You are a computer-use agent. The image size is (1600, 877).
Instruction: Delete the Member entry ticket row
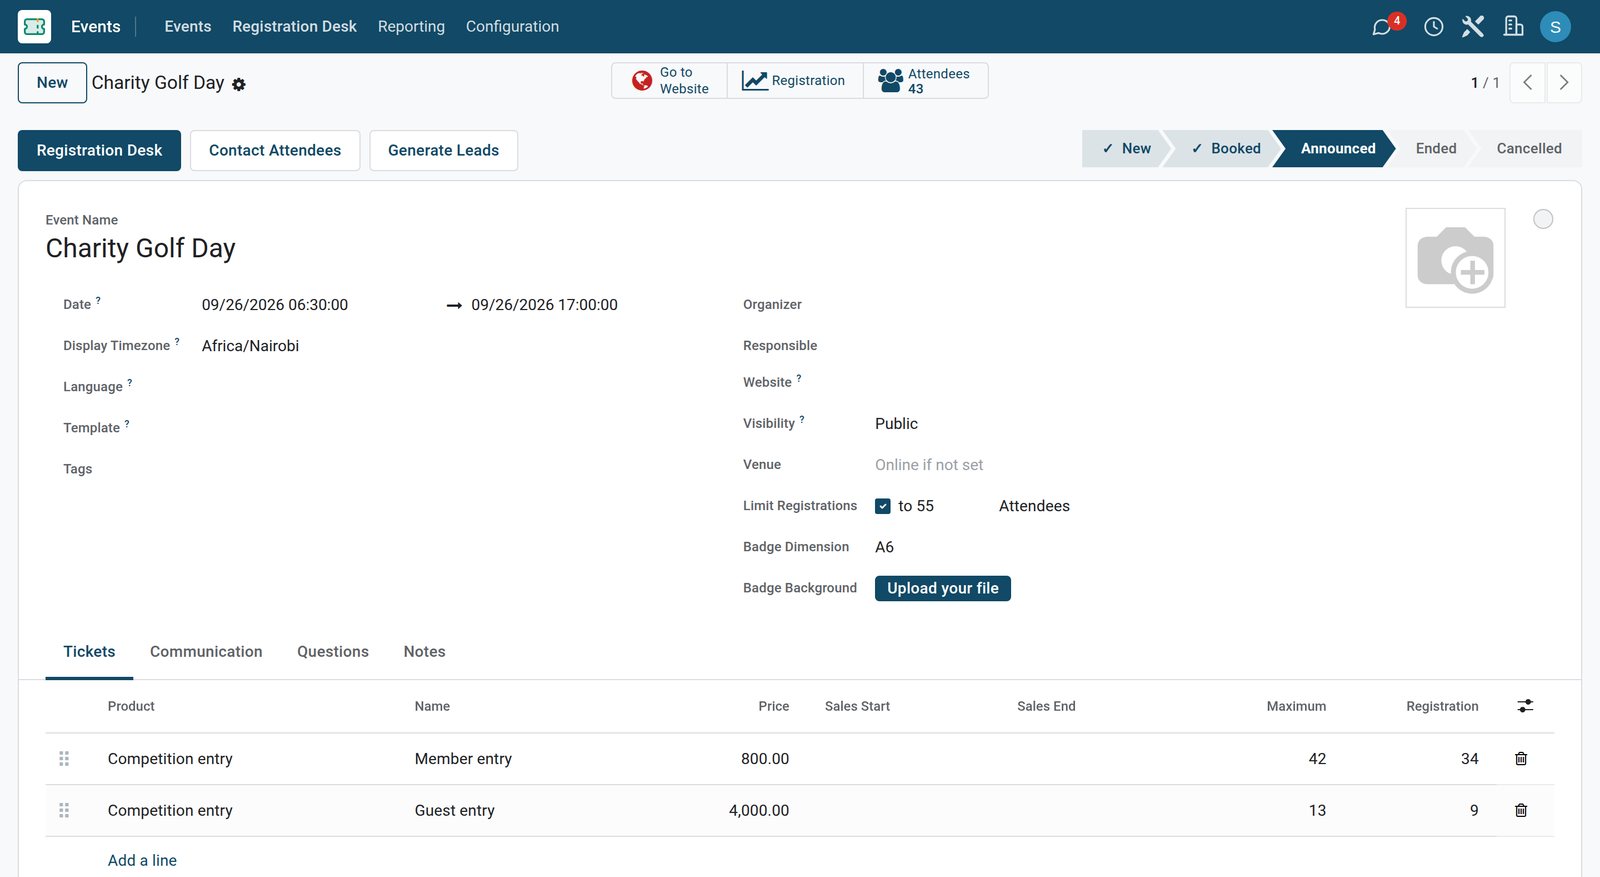[x=1521, y=759]
